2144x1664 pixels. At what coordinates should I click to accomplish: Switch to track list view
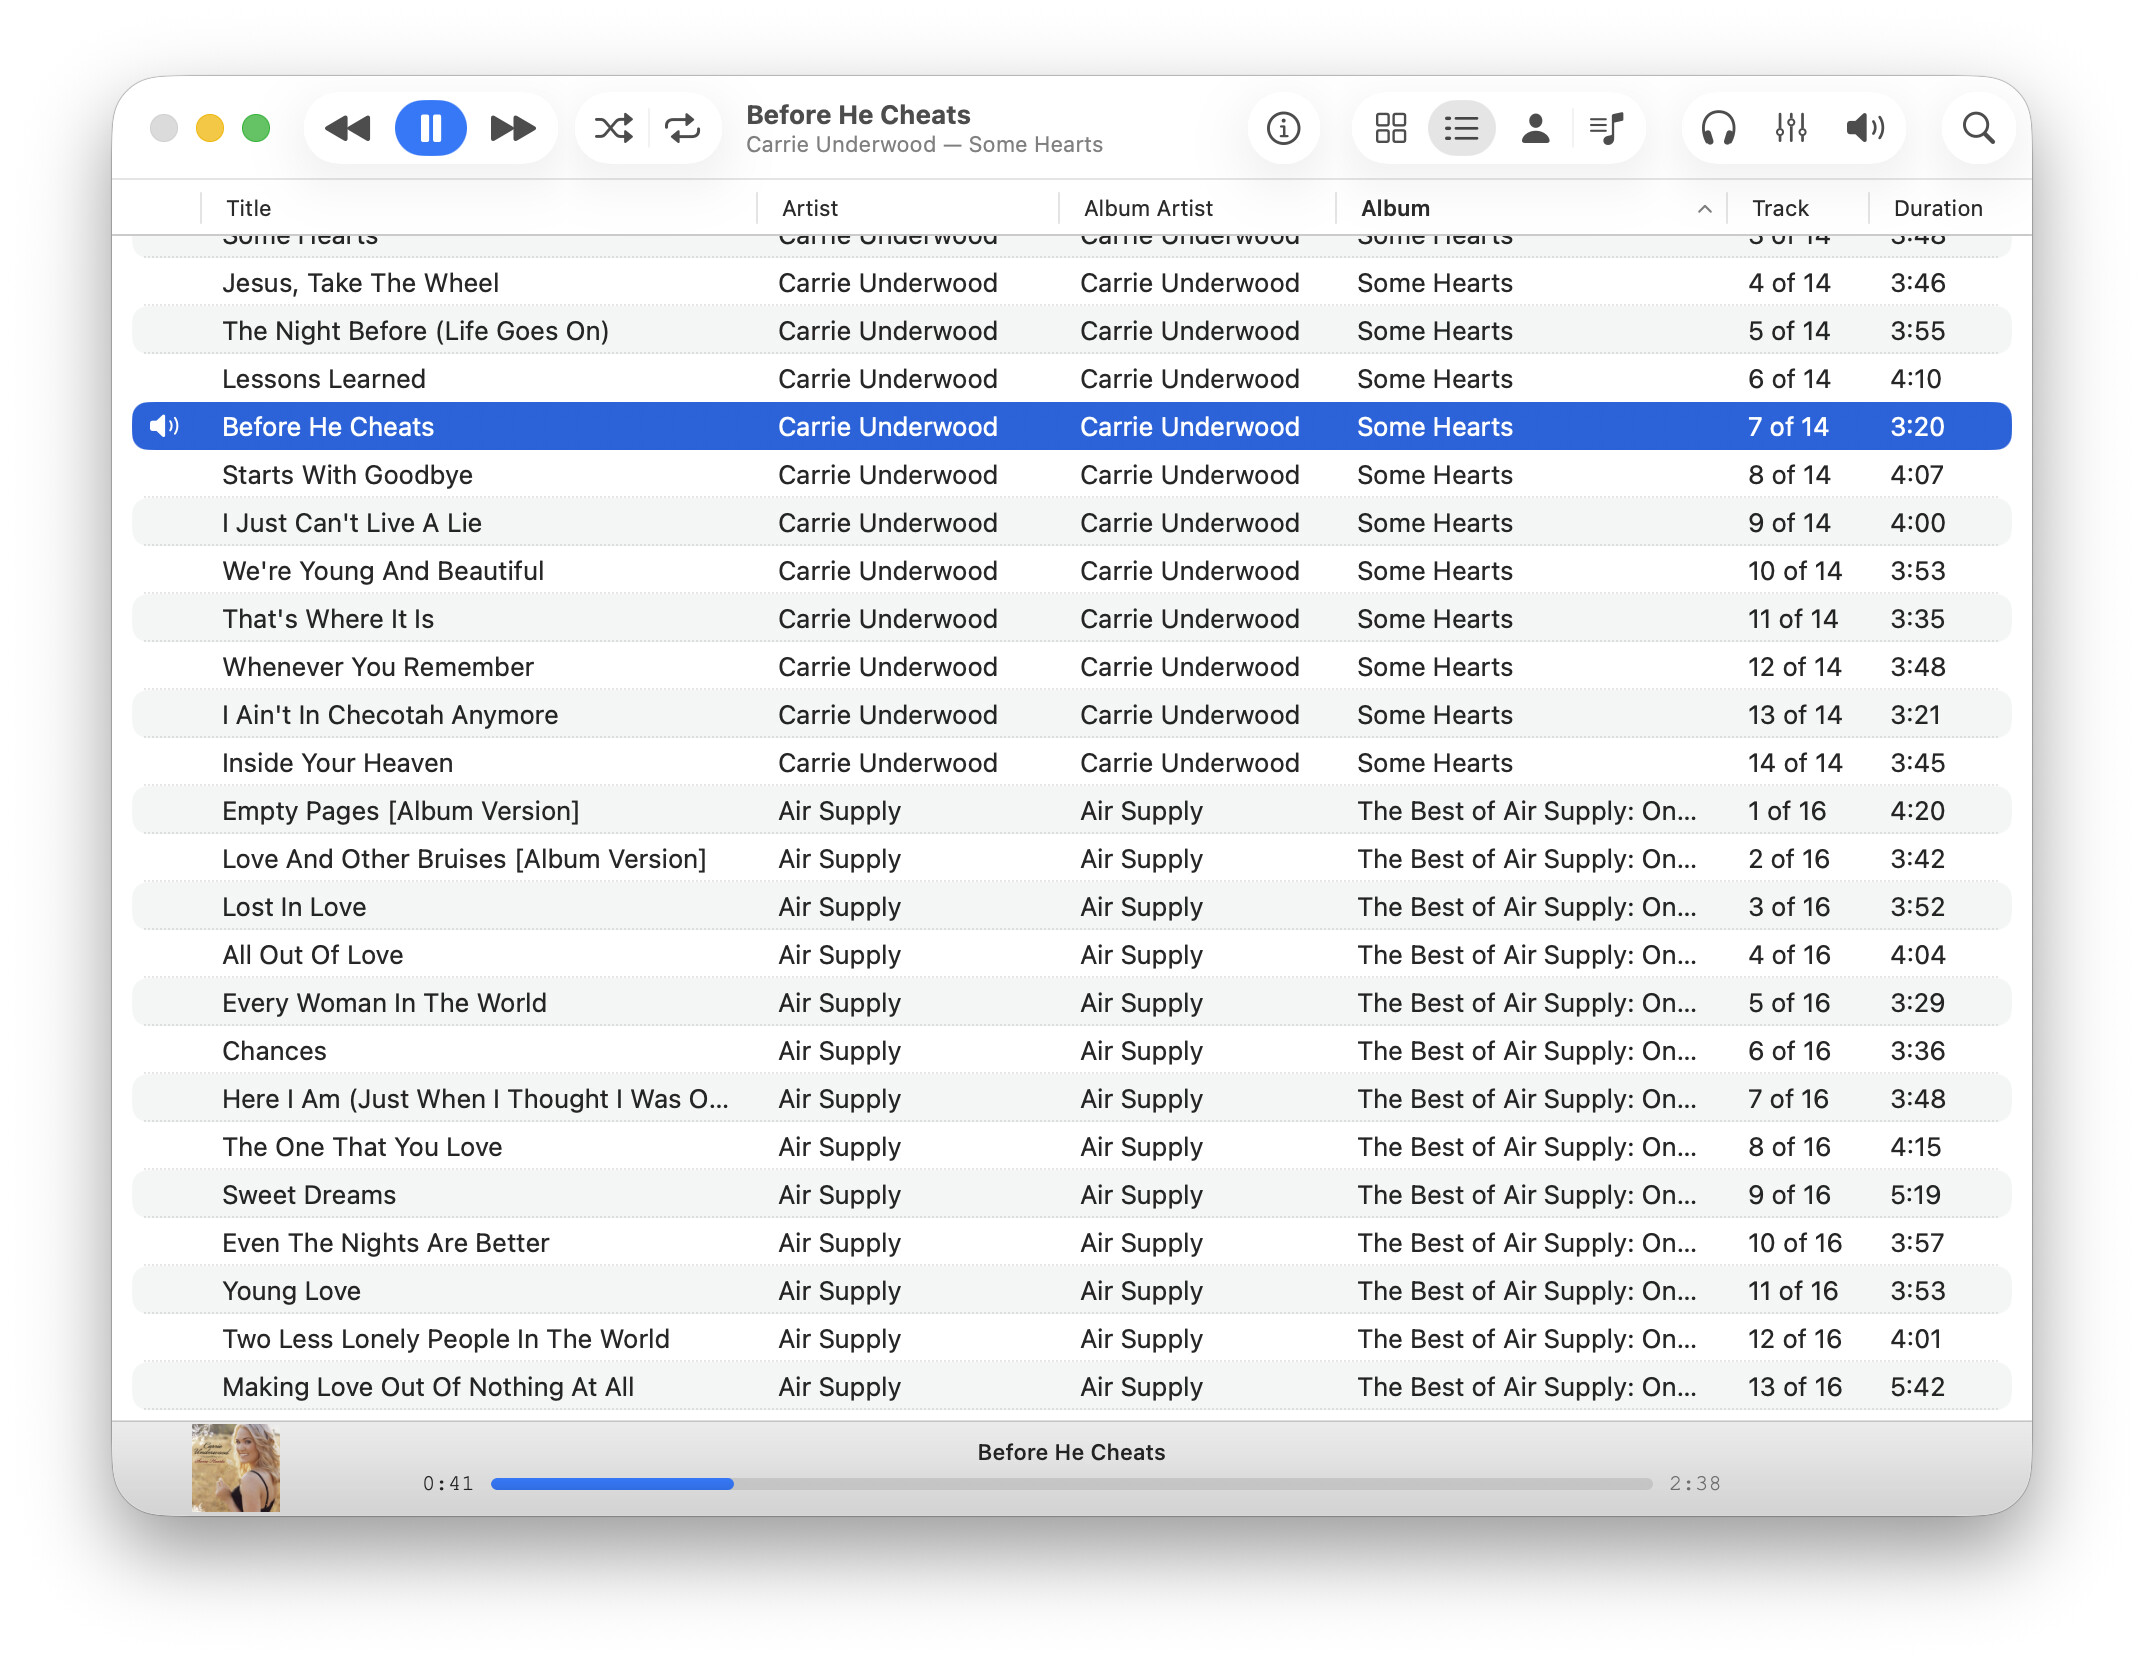pyautogui.click(x=1461, y=128)
